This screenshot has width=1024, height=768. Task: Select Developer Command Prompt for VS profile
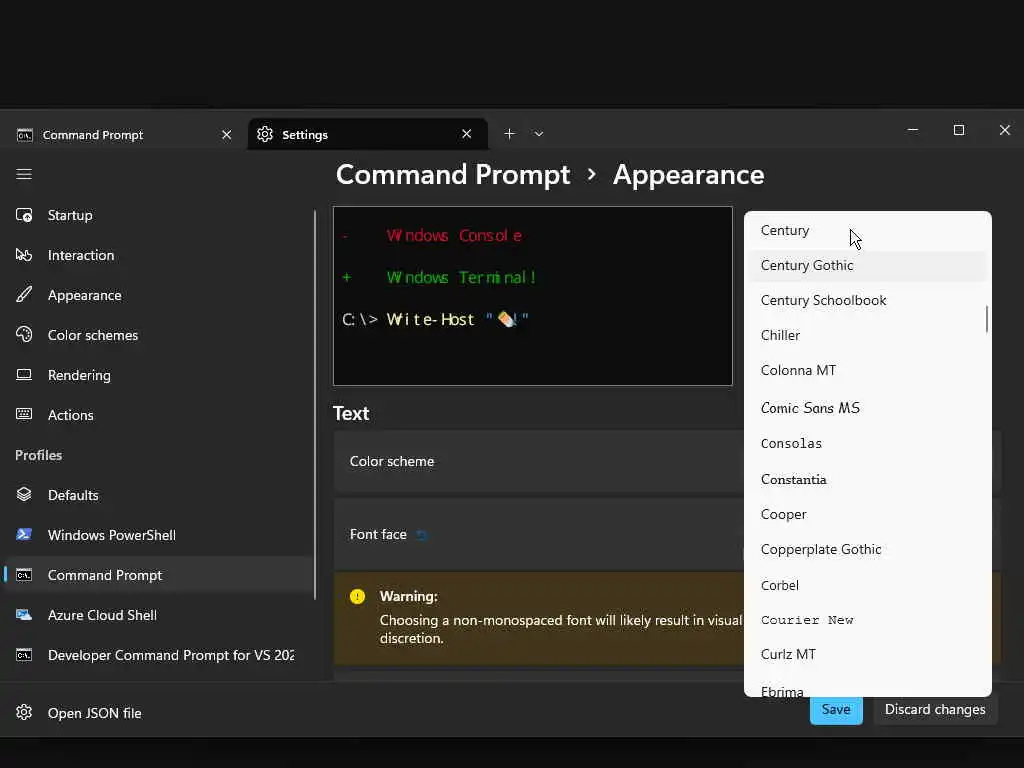[x=158, y=654]
